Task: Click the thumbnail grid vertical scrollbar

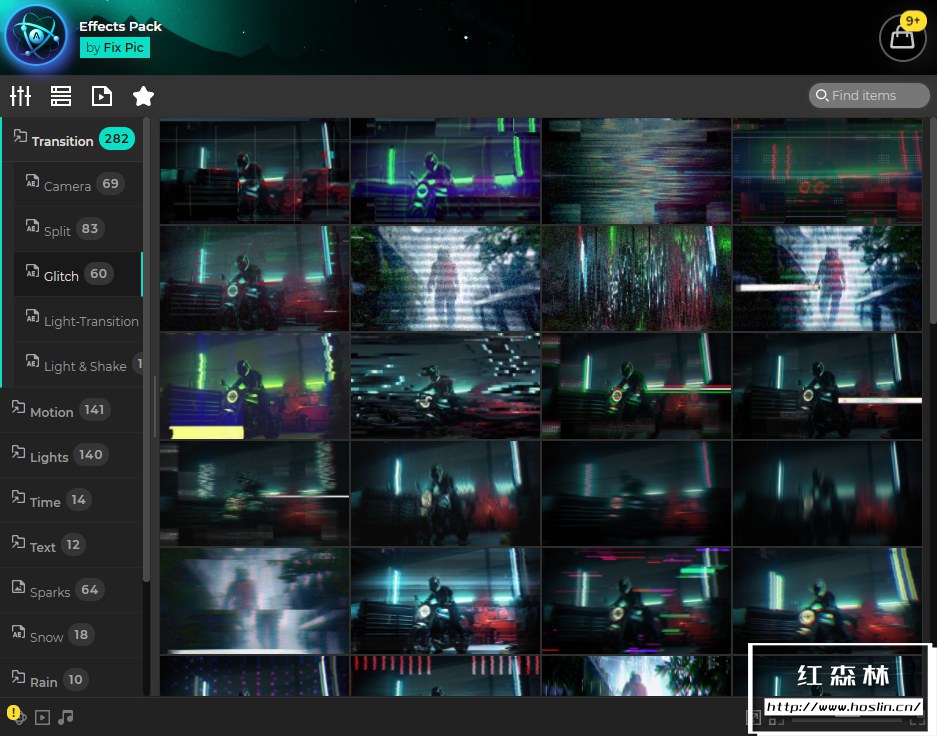Action: [933, 221]
